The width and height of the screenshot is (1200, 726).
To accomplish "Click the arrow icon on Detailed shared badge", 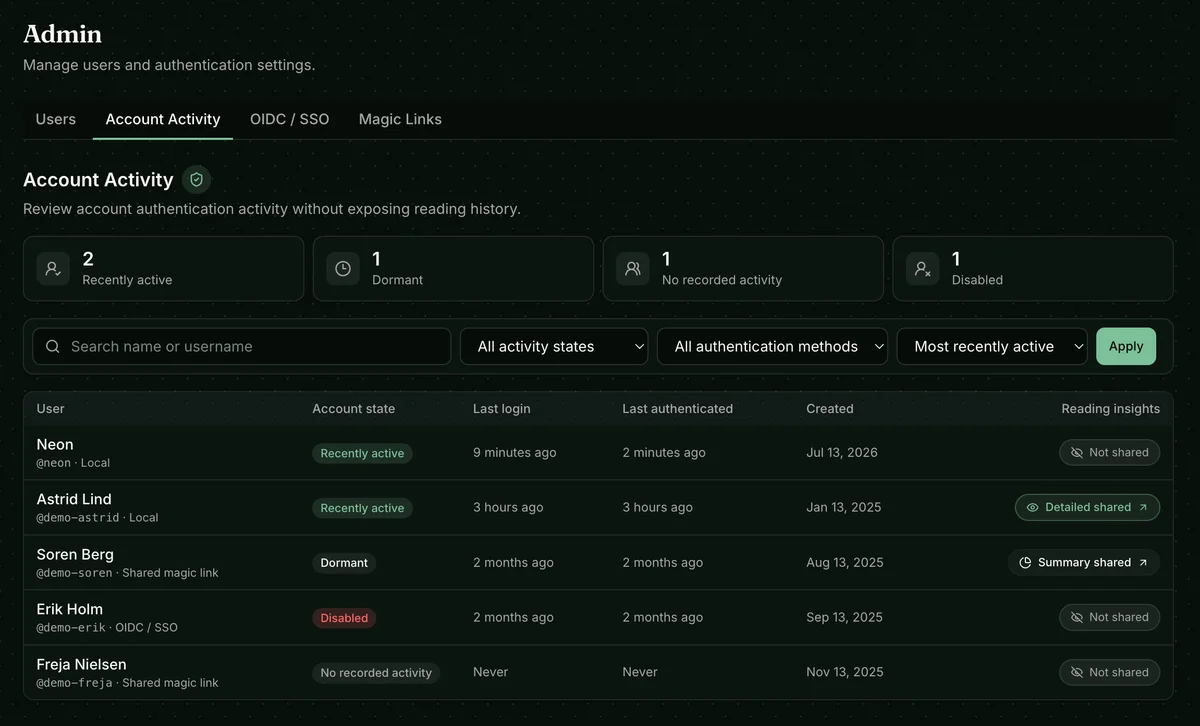I will coord(1143,507).
